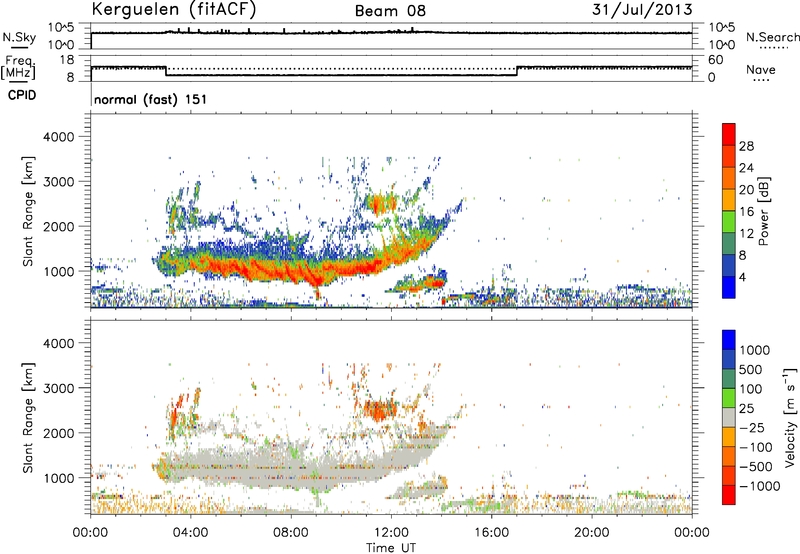Click the '16:00' time axis tick label
Screen dimensions: 800x554
tap(491, 533)
